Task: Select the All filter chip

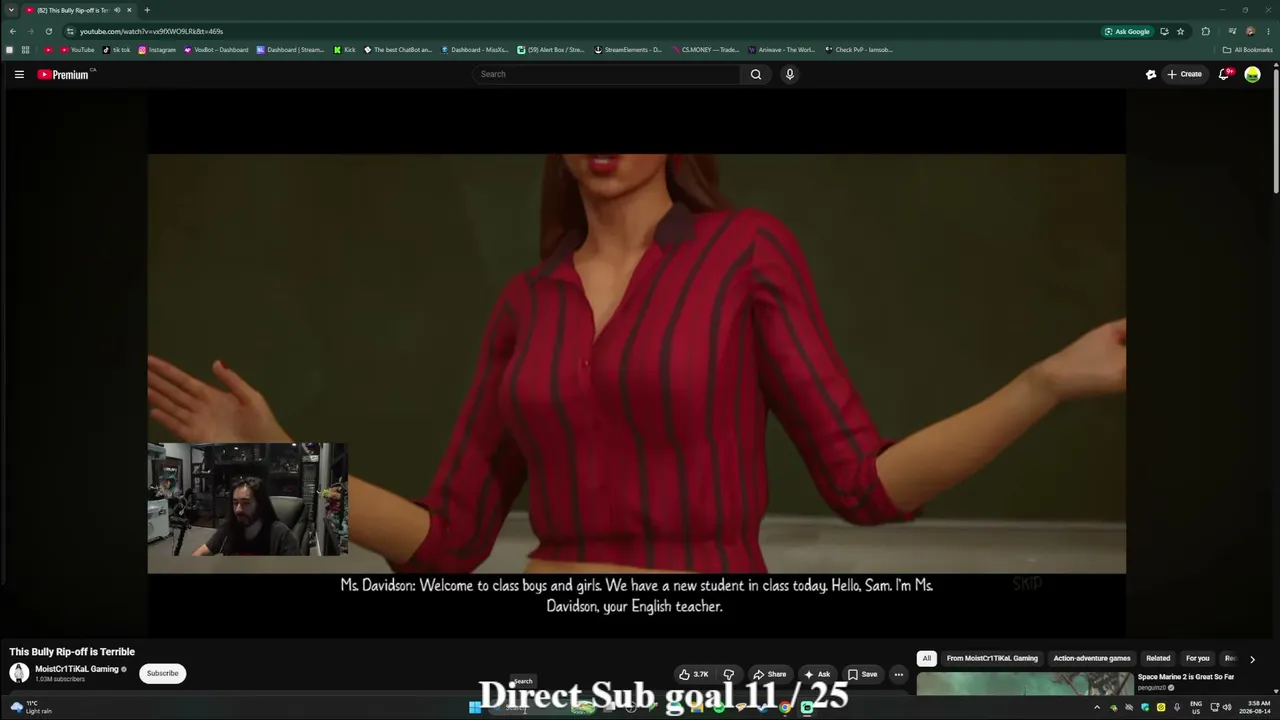Action: [927, 658]
